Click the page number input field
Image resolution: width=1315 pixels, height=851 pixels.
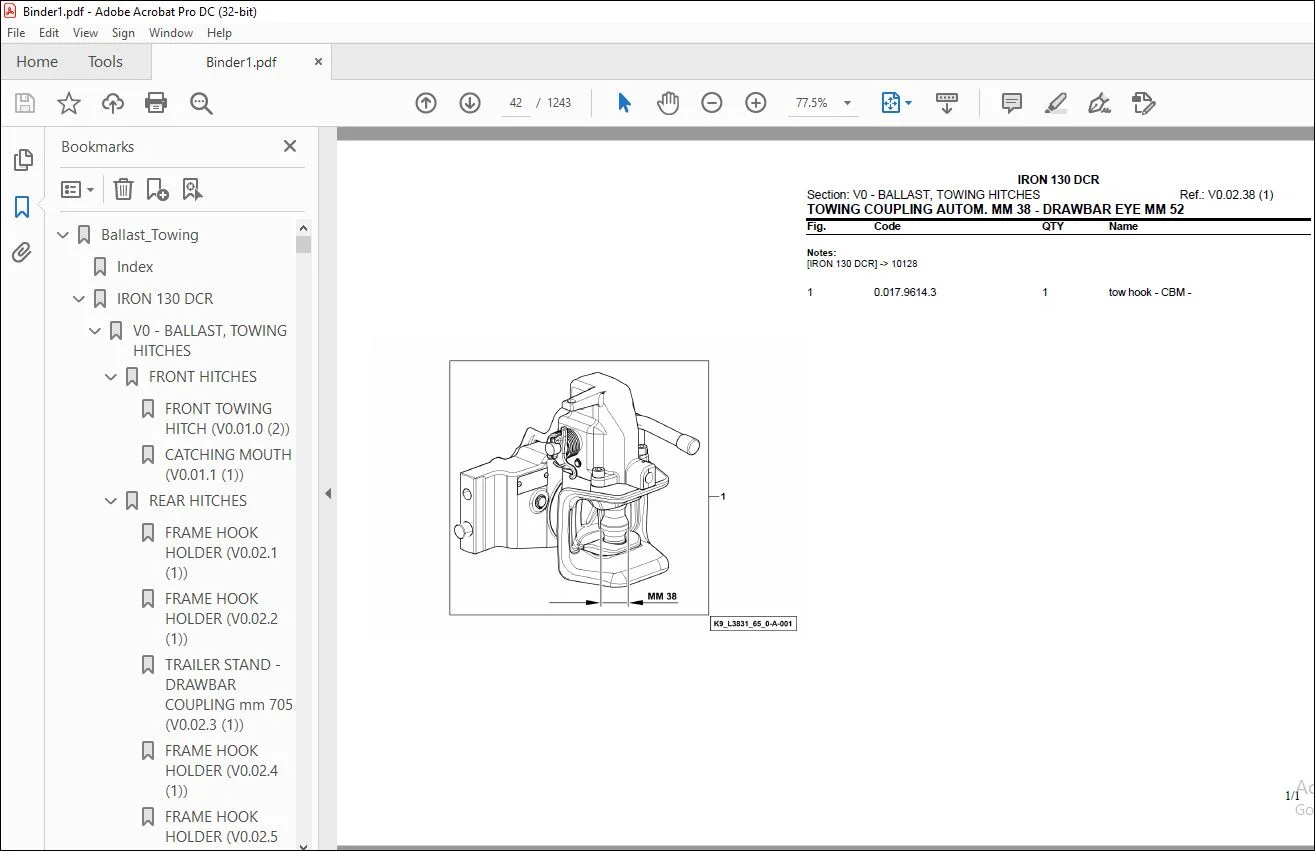(516, 103)
